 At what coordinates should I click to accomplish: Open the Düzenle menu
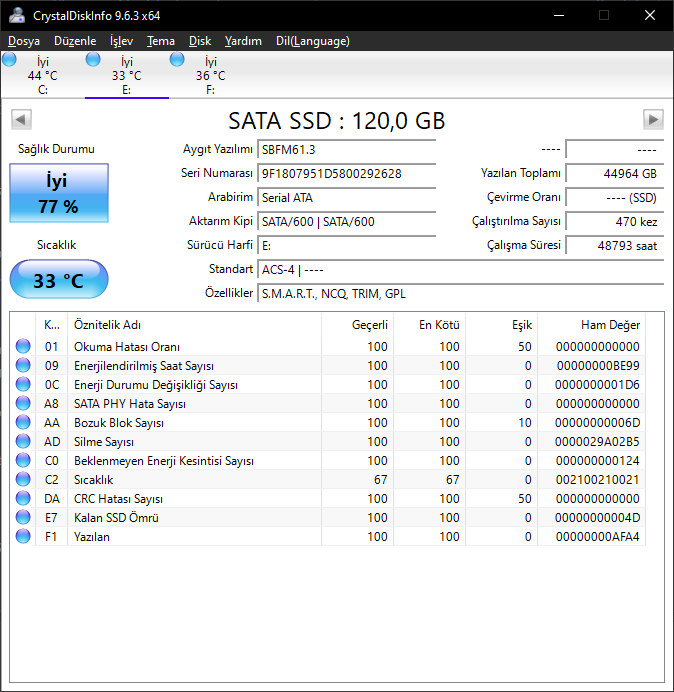[x=75, y=41]
